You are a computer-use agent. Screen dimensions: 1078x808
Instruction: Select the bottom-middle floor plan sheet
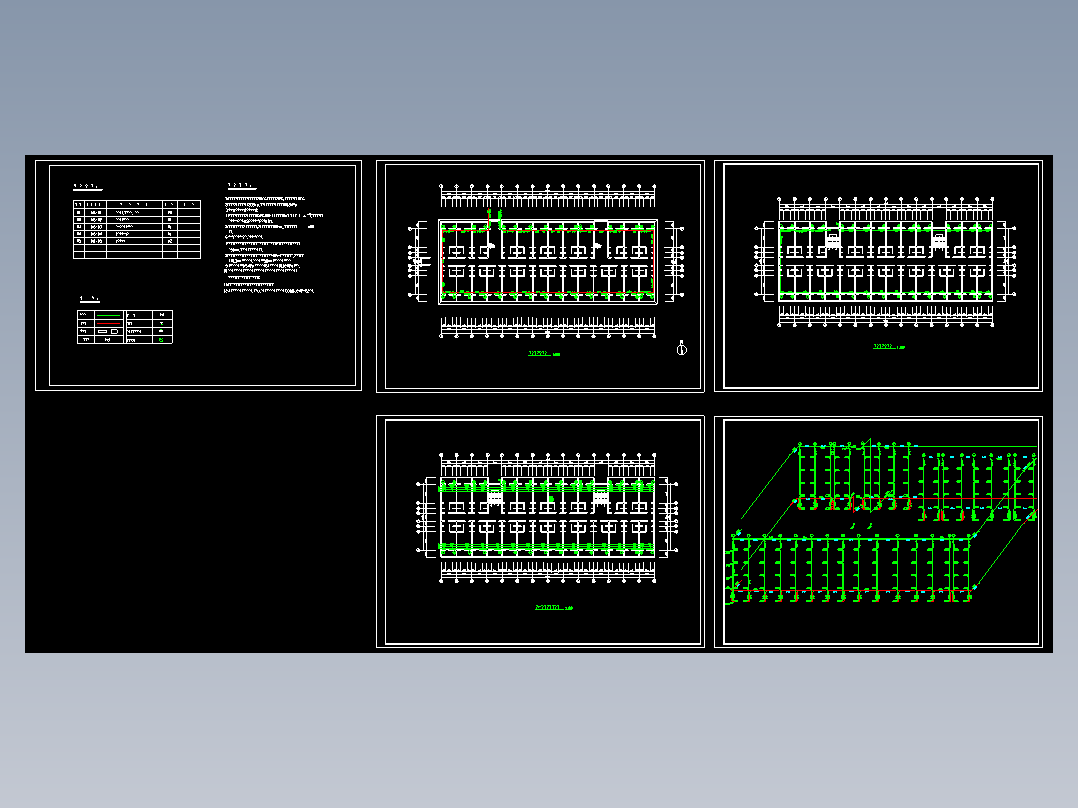540,532
